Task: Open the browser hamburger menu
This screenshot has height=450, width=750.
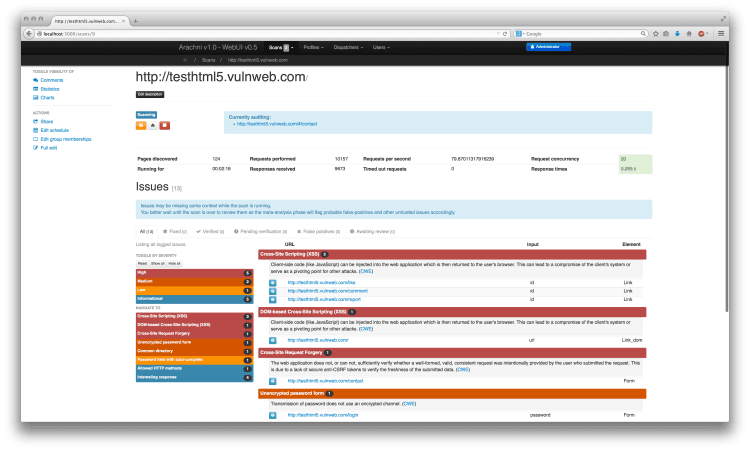Action: point(721,33)
